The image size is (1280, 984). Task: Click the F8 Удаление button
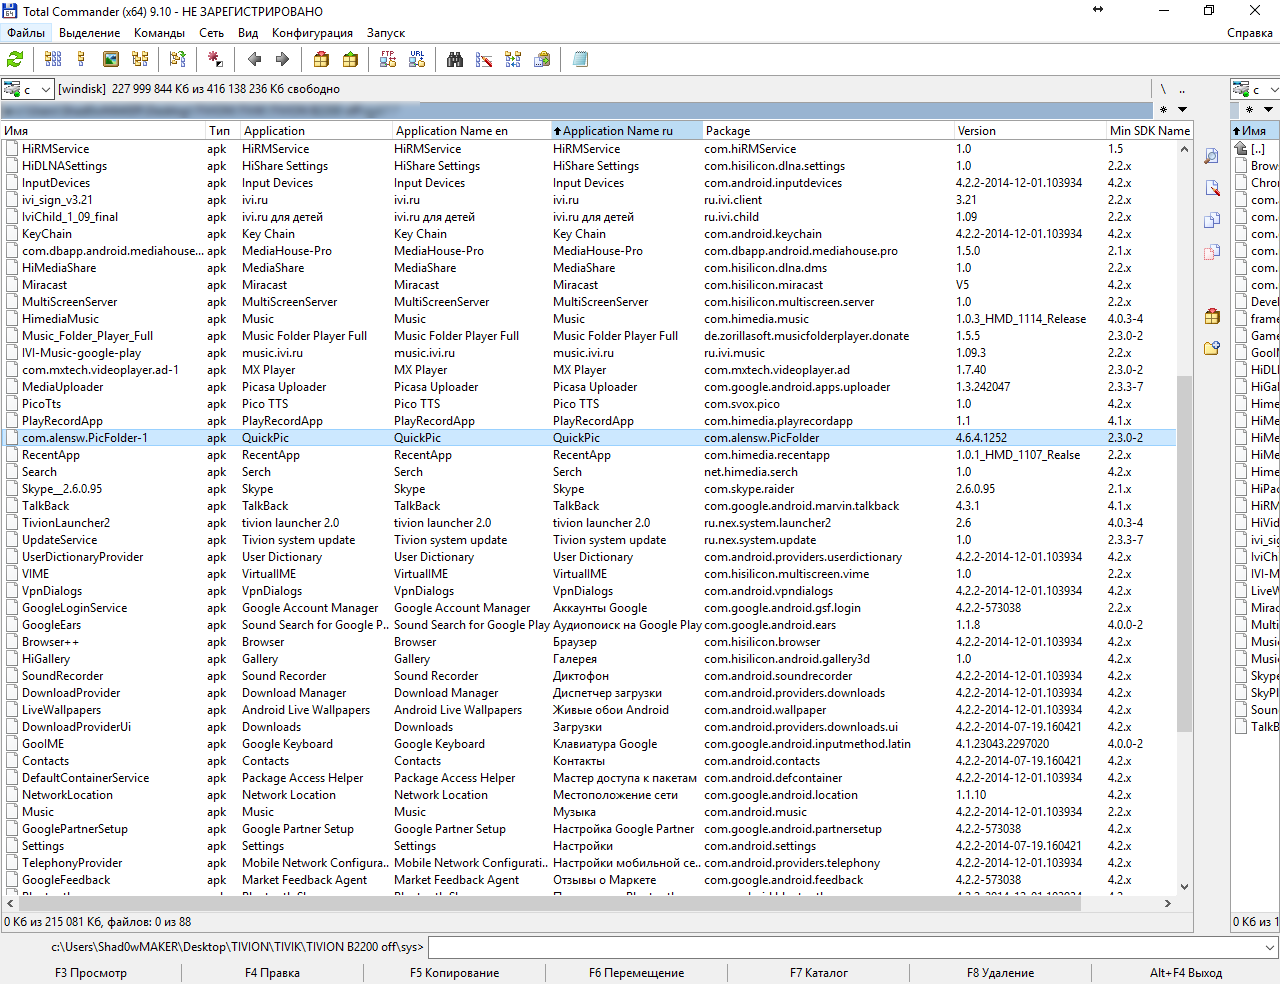point(1000,973)
